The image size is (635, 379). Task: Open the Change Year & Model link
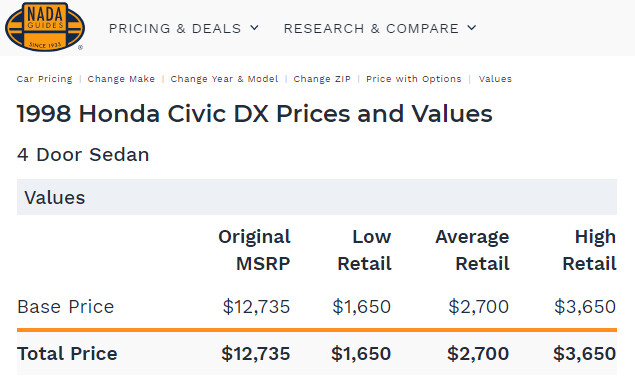pyautogui.click(x=224, y=79)
